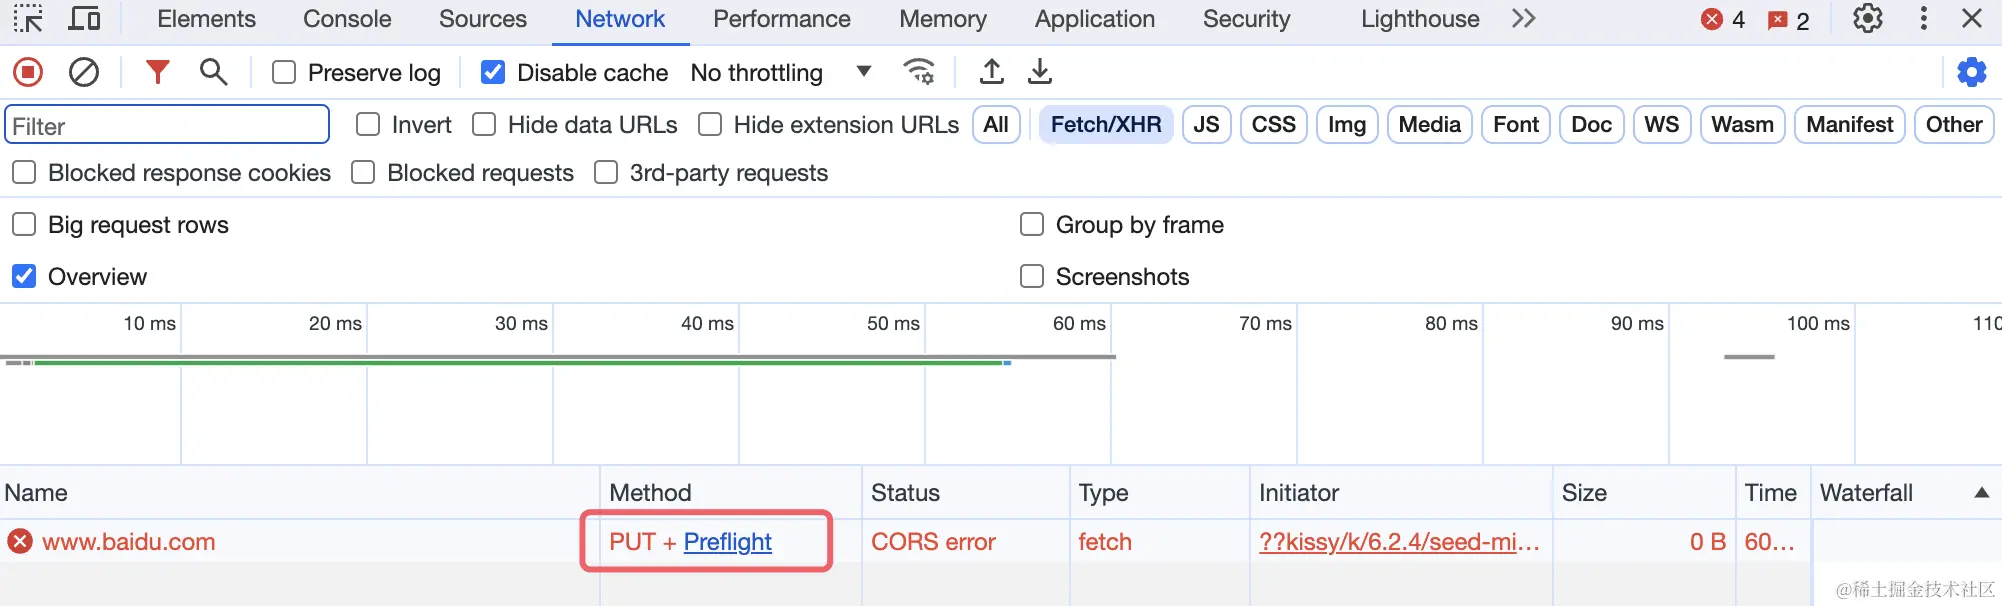Toggle the filter funnel icon
2002x606 pixels.
(157, 72)
